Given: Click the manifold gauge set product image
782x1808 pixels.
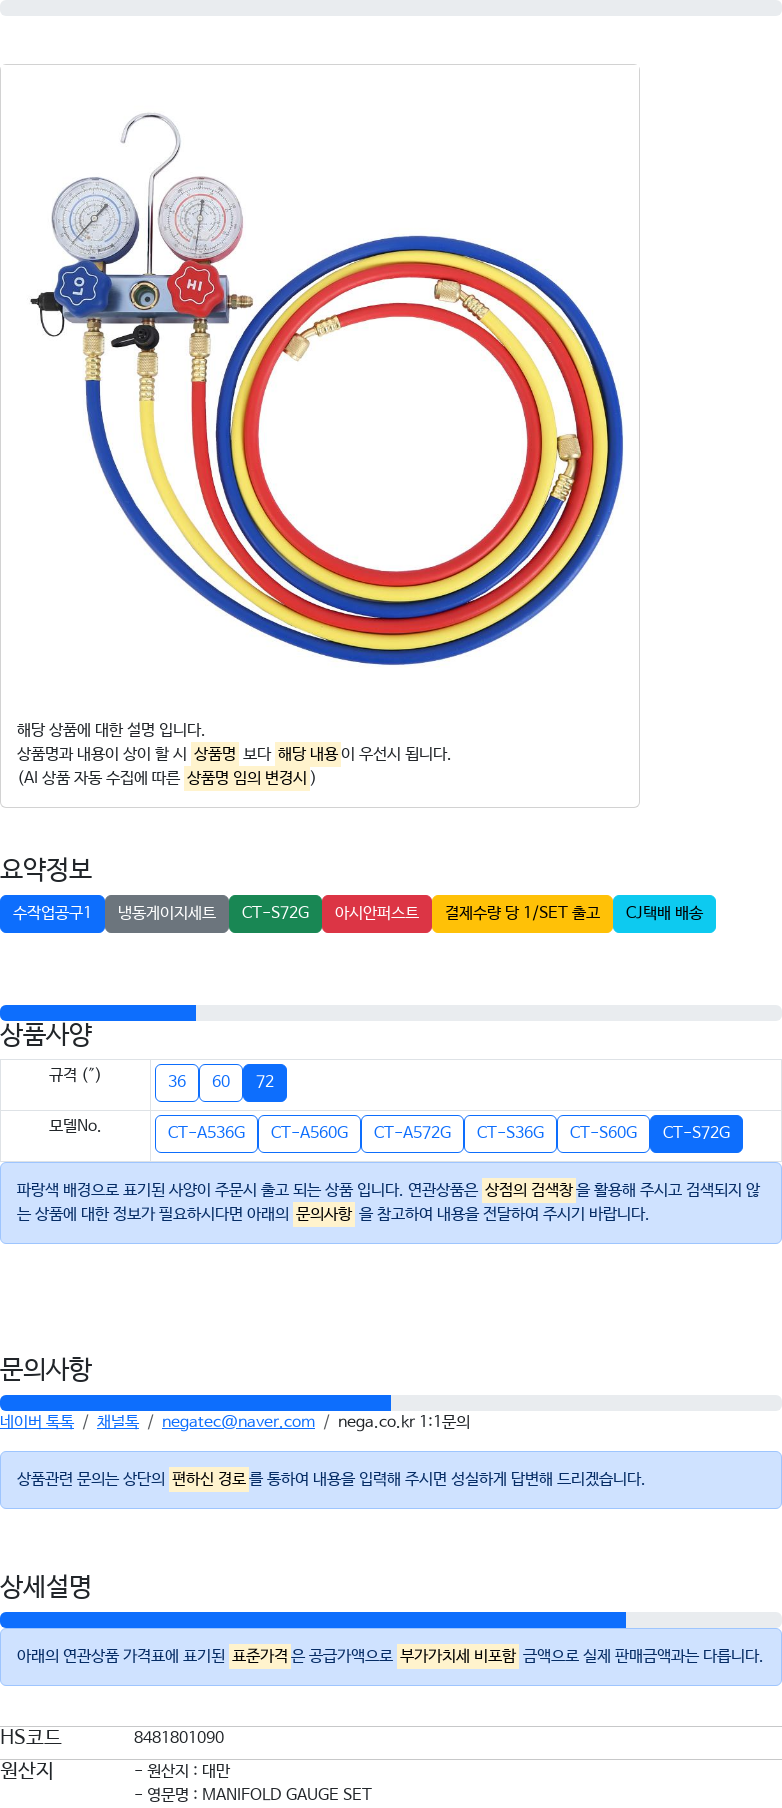Looking at the screenshot, I should 320,385.
